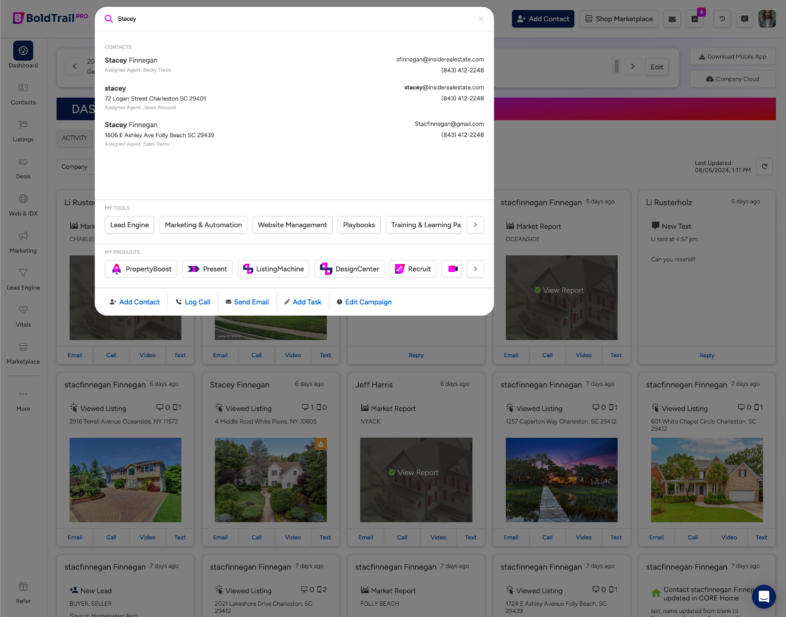Open DesignCenter product
The image size is (786, 617).
[x=349, y=269]
